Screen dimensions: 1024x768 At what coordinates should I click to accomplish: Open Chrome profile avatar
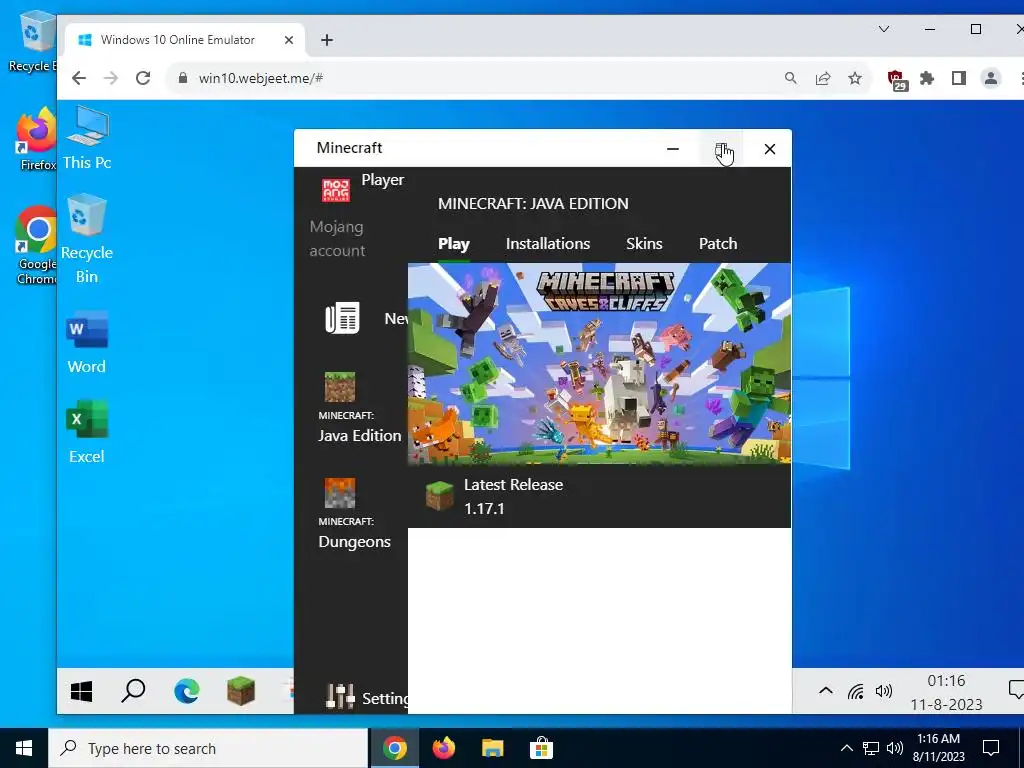click(x=991, y=78)
